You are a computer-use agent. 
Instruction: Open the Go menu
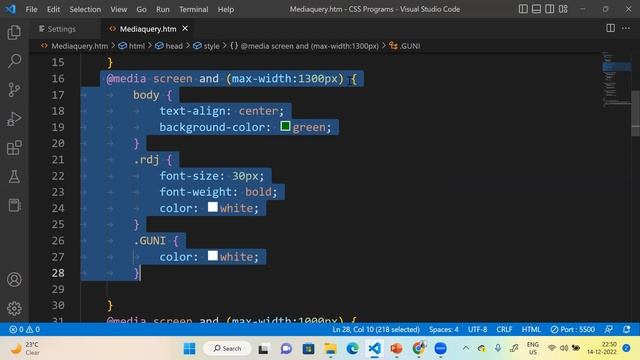(141, 9)
